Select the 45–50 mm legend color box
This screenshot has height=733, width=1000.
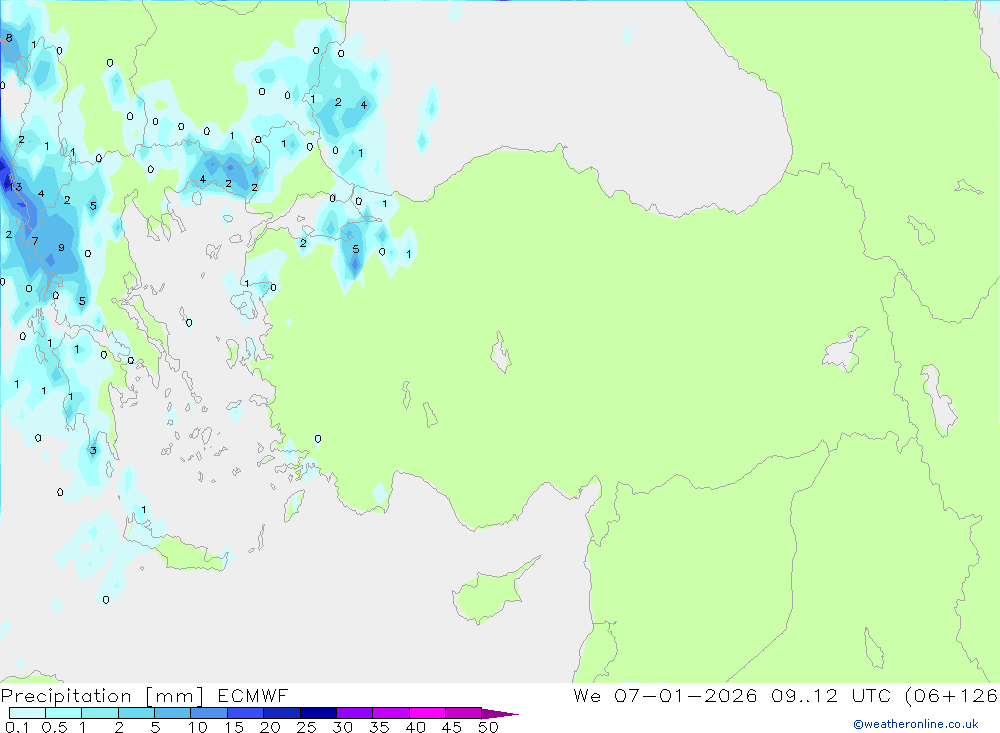pyautogui.click(x=464, y=713)
